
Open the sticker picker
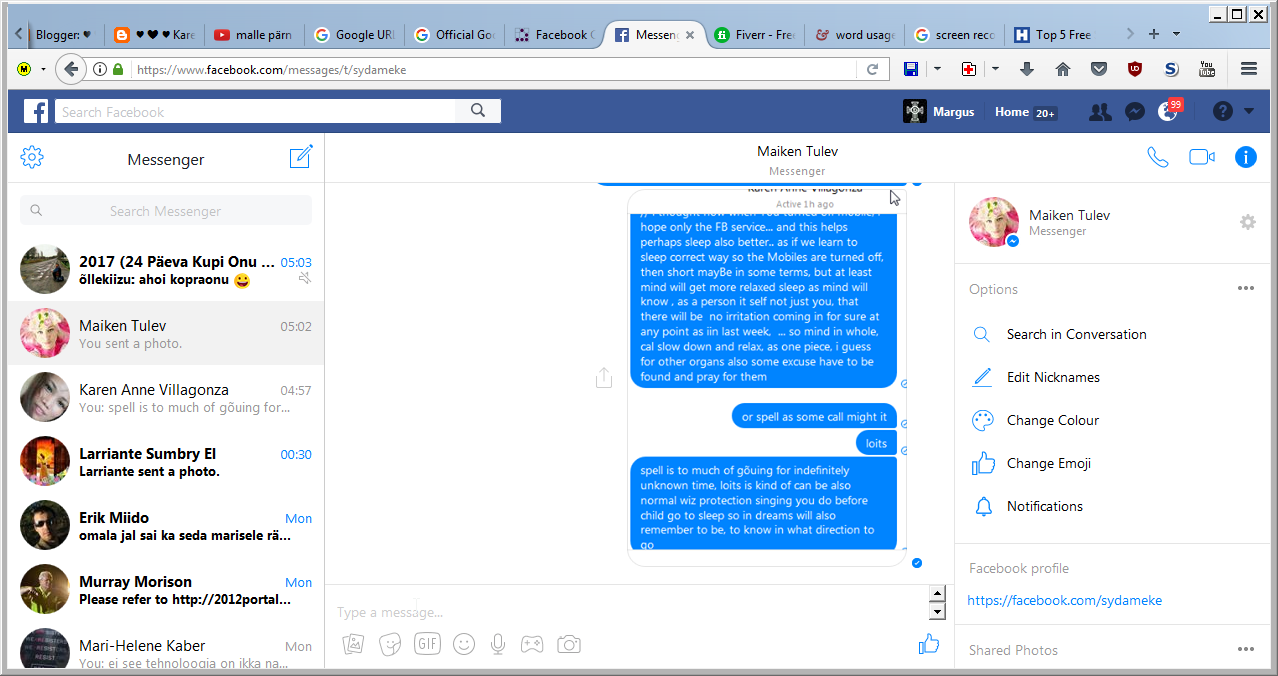point(390,644)
